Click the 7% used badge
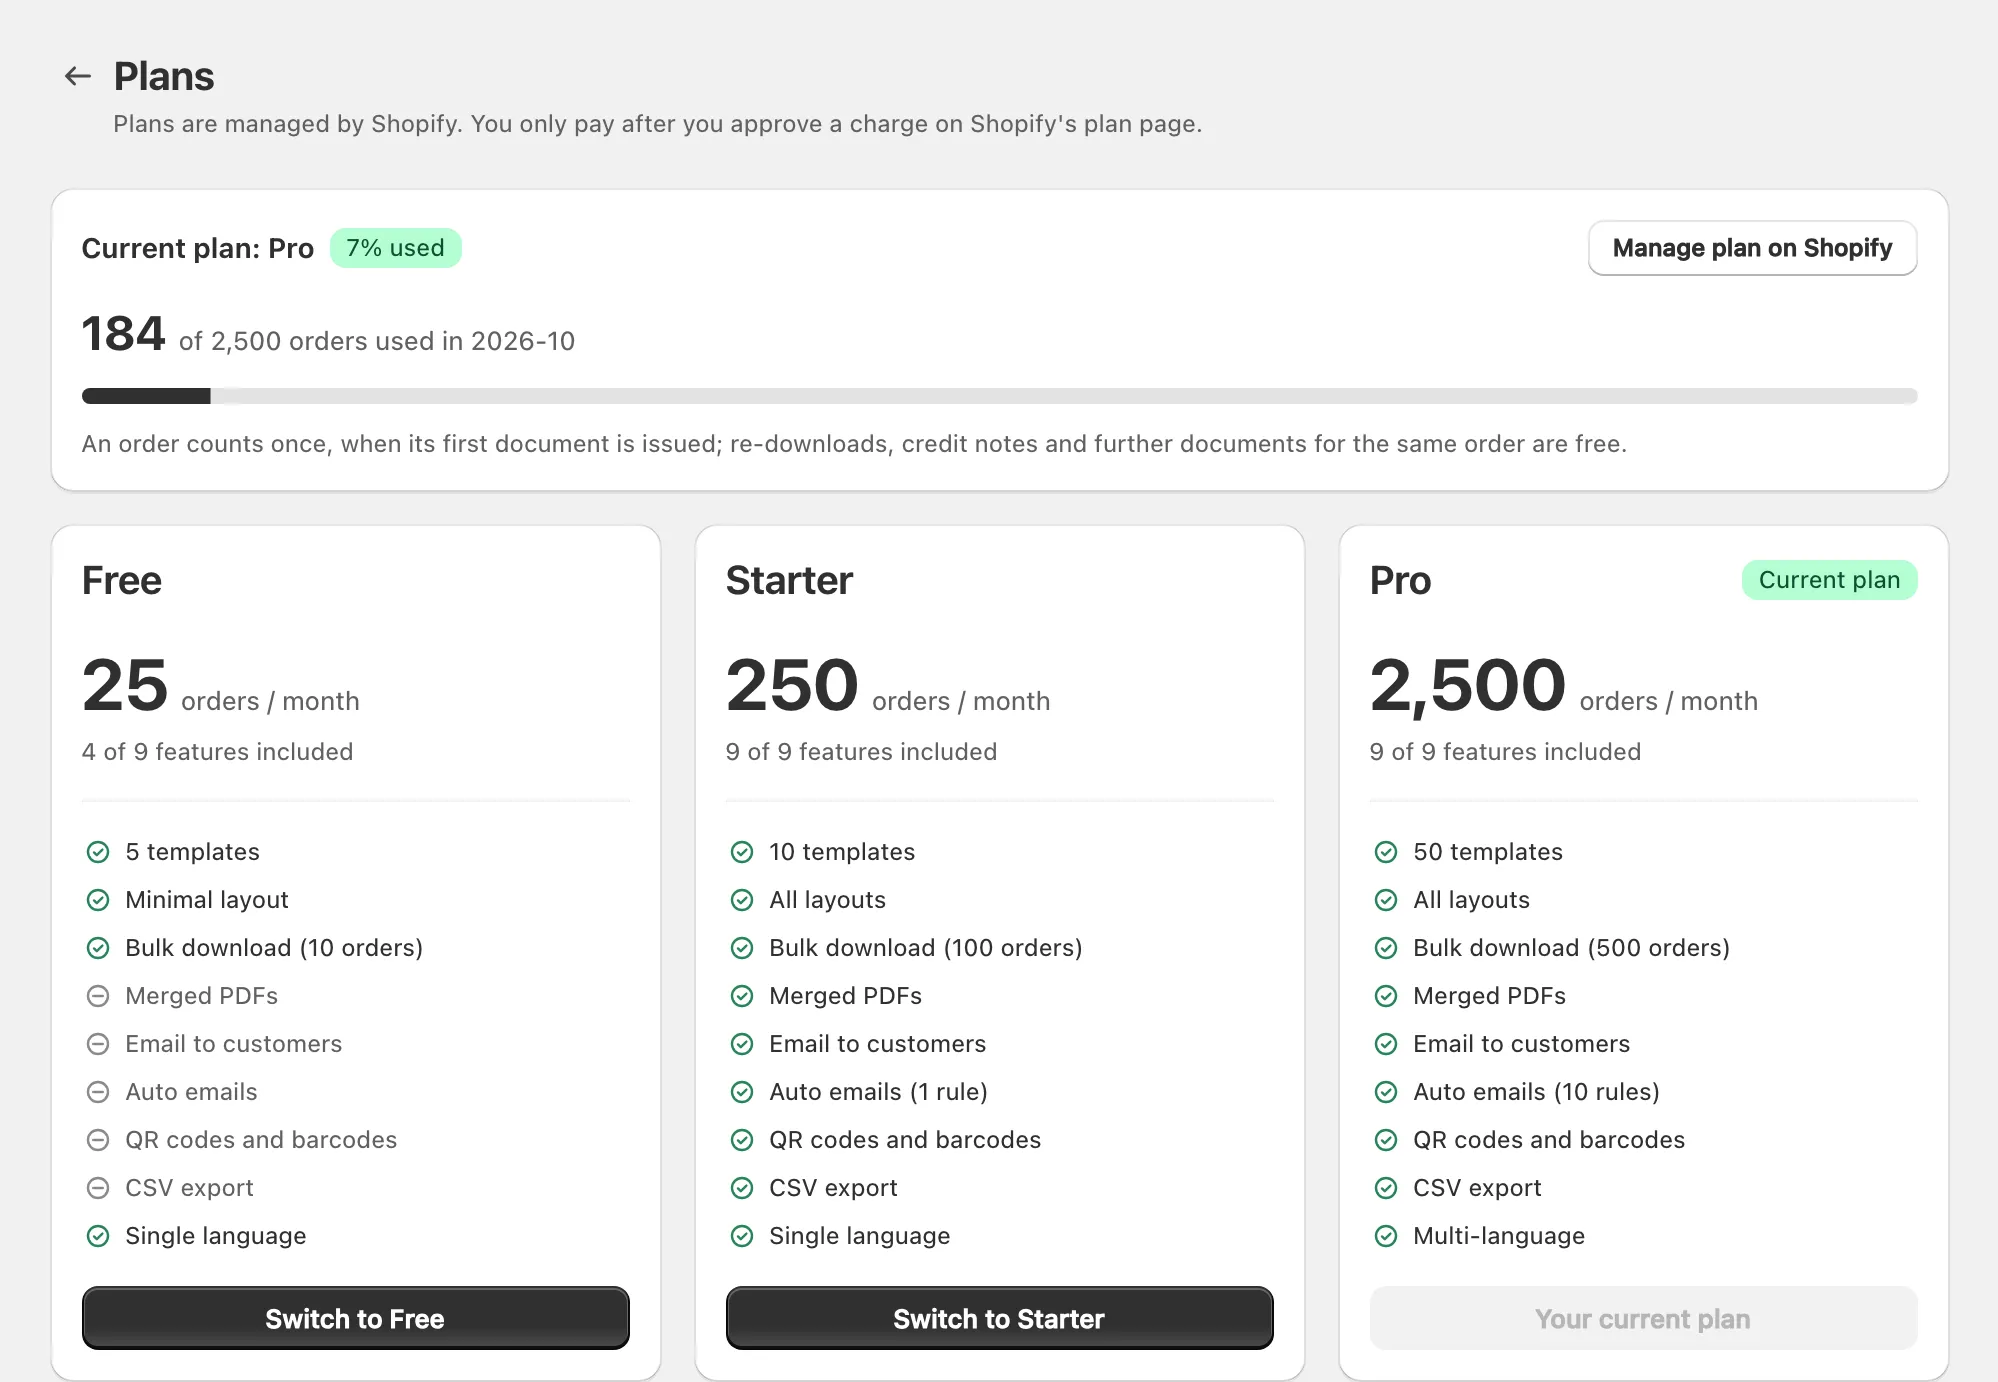Image resolution: width=1998 pixels, height=1382 pixels. click(395, 248)
